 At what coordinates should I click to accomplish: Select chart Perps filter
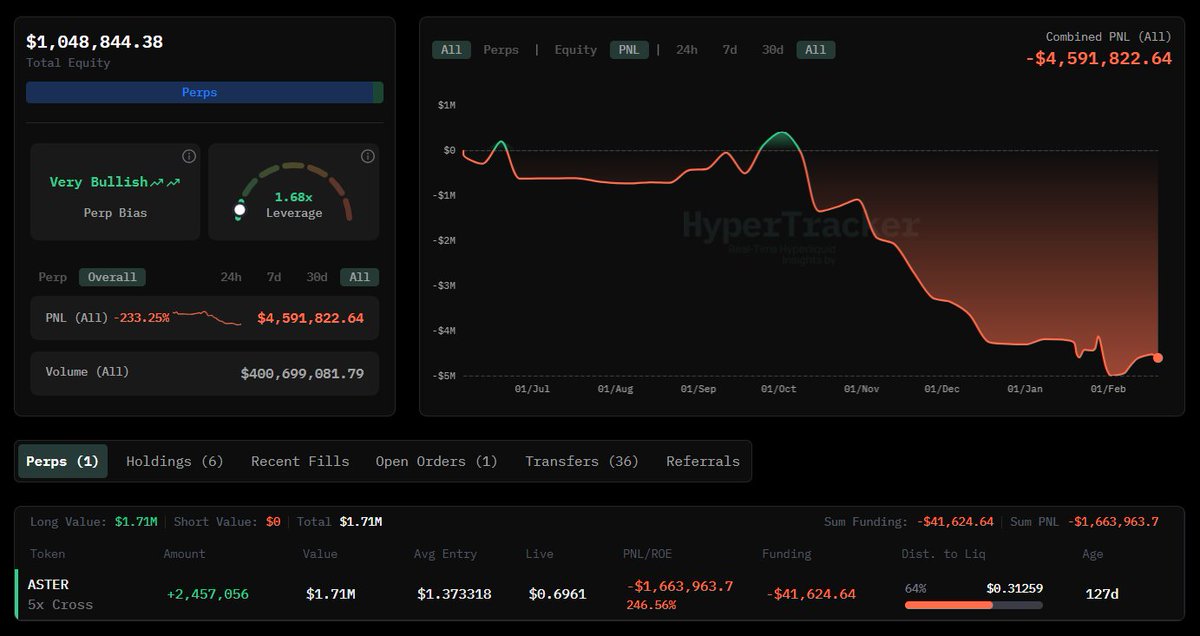[x=501, y=49]
